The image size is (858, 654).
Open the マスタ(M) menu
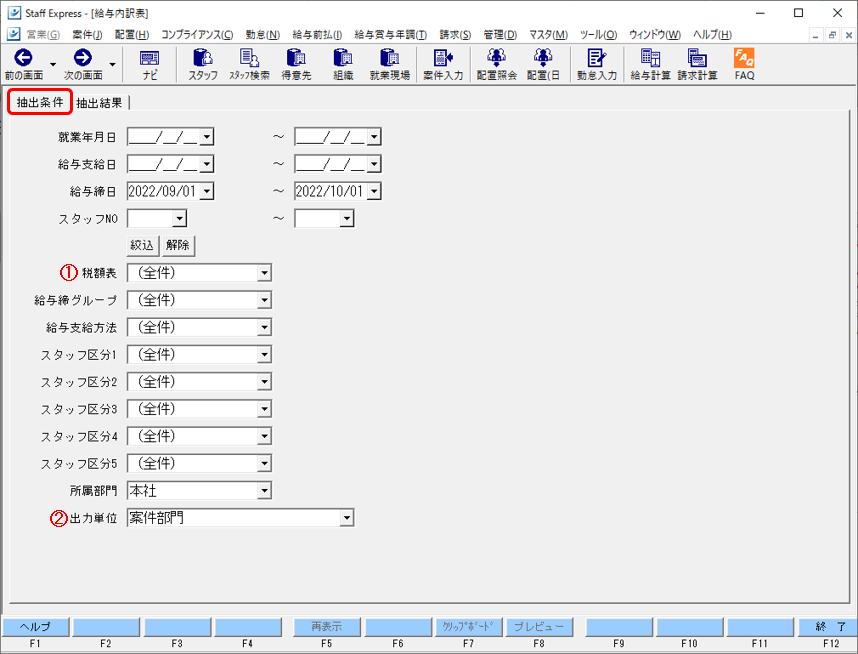(x=548, y=34)
